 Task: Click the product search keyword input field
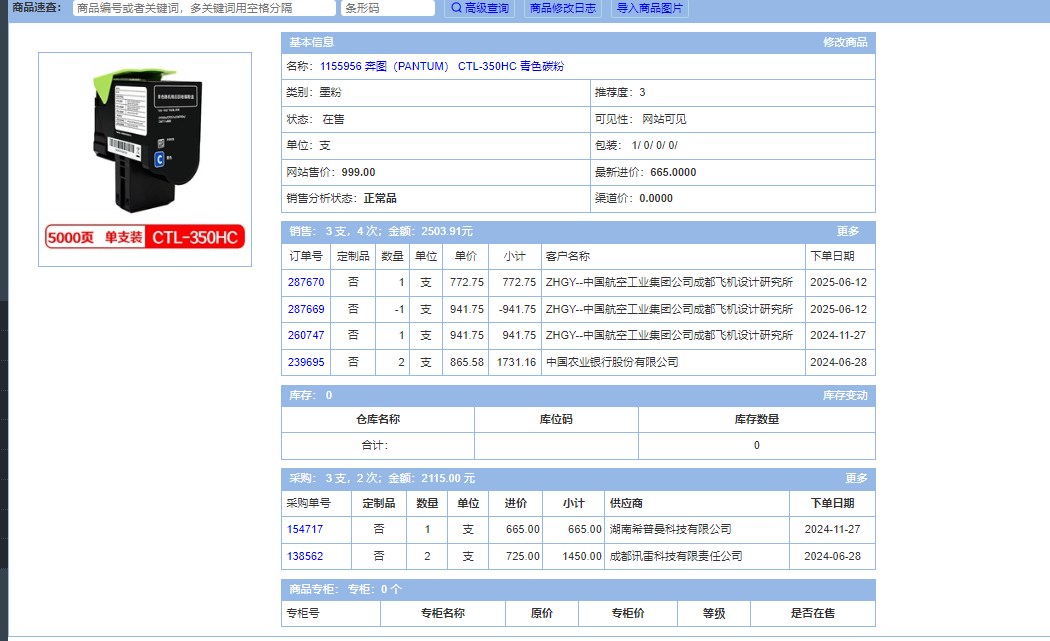click(204, 8)
